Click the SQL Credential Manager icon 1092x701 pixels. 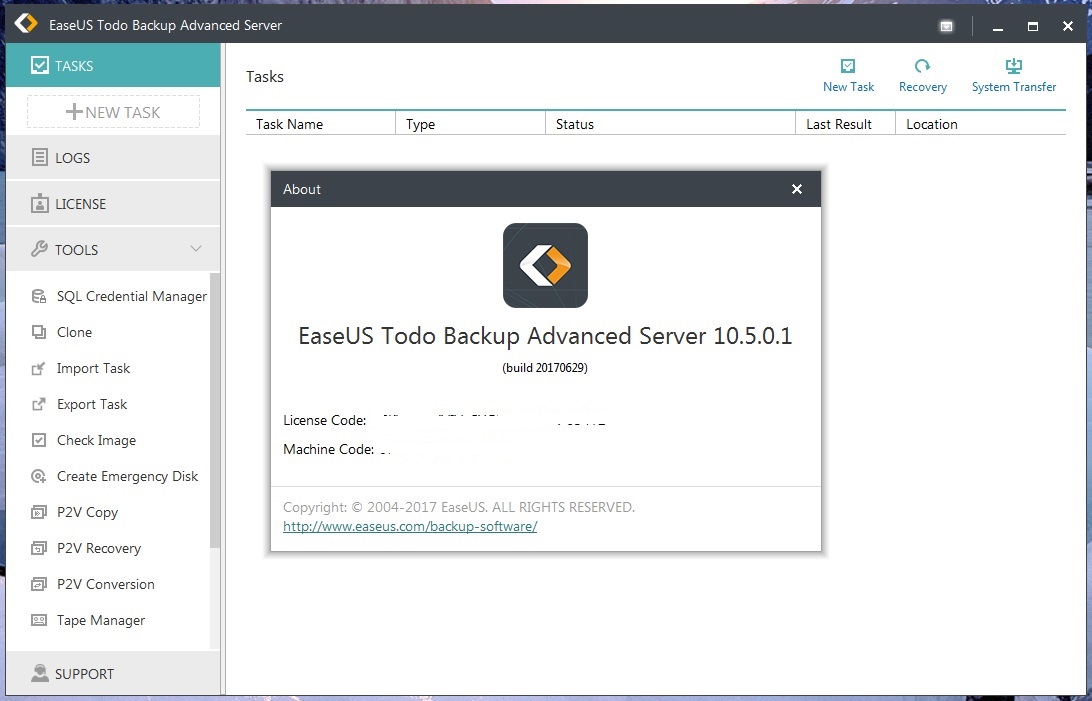click(x=39, y=297)
